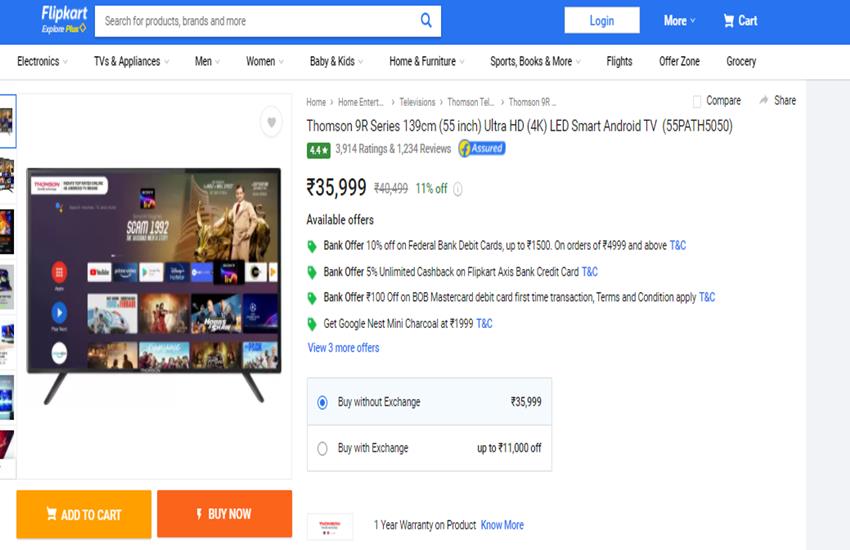Click the Flipkart Assured badge
The height and width of the screenshot is (550, 850).
[x=482, y=148]
